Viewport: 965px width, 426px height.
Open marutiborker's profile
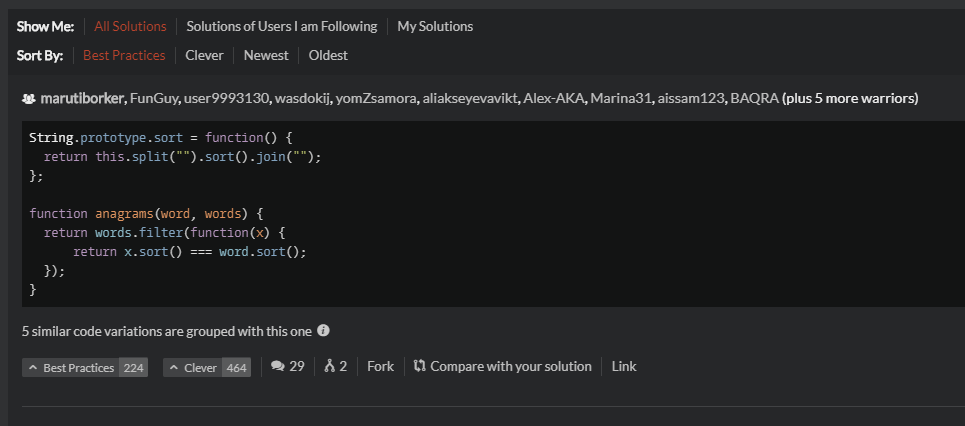click(x=82, y=98)
